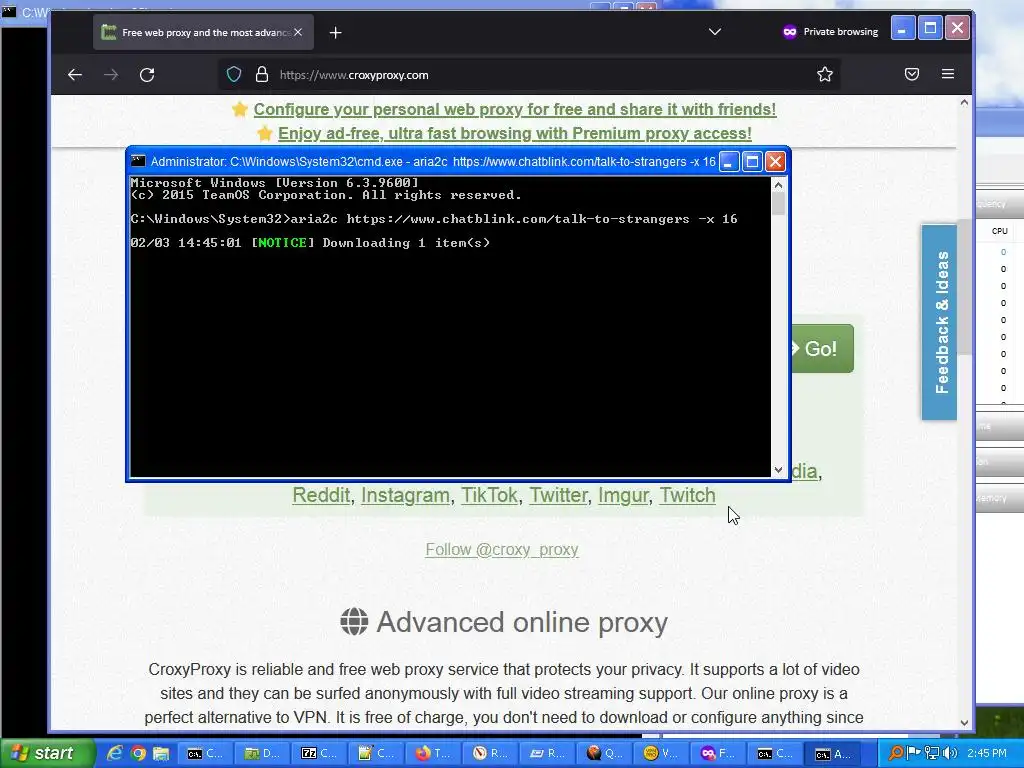Open the Twitter quick link
The height and width of the screenshot is (768, 1024).
(558, 495)
